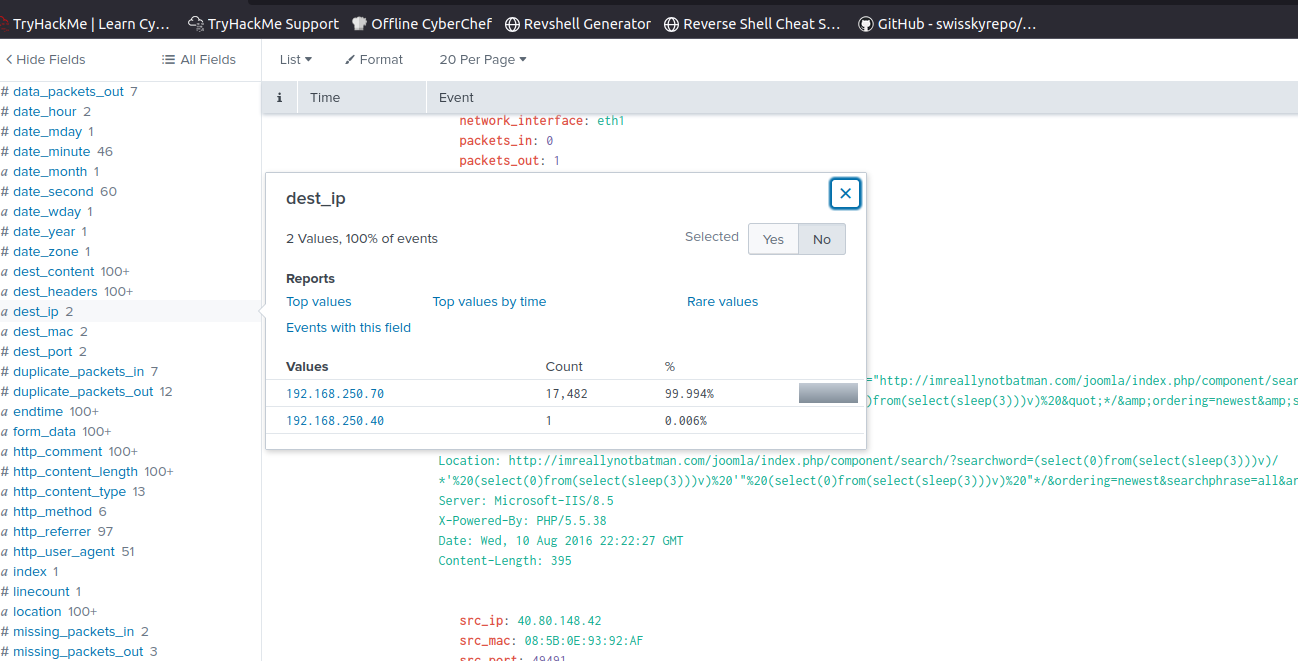
Task: Click the 99.994% percentage bar
Action: tap(828, 393)
